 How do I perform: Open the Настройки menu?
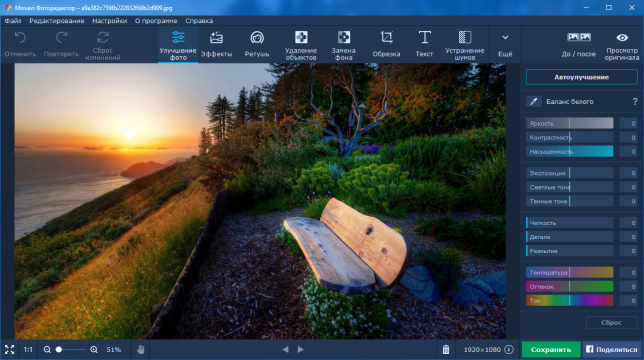(x=109, y=21)
